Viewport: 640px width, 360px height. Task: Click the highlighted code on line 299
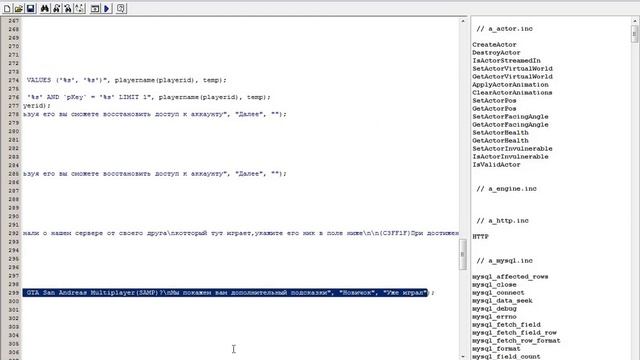click(x=225, y=293)
